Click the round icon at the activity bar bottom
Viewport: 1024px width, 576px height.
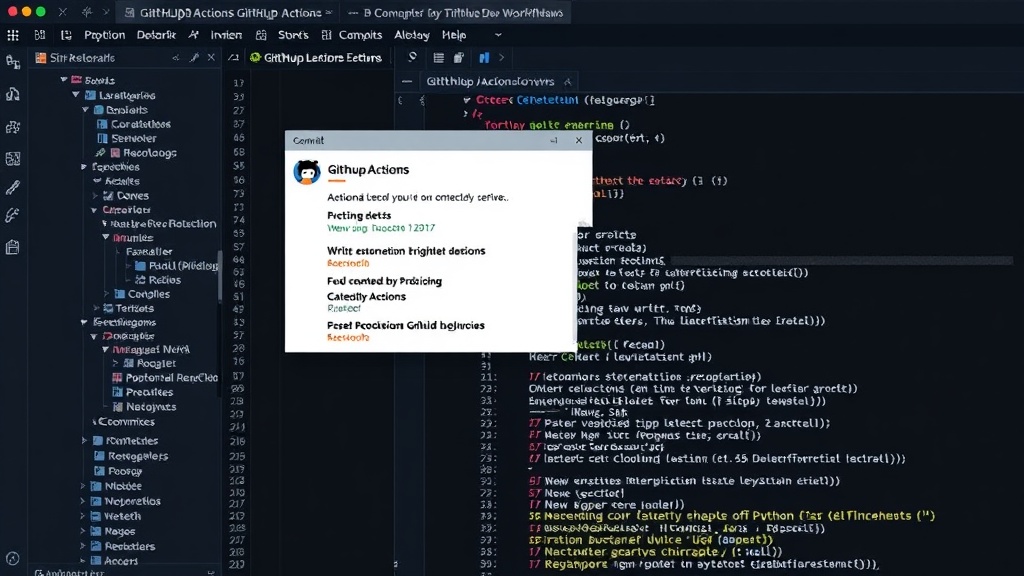click(12, 558)
